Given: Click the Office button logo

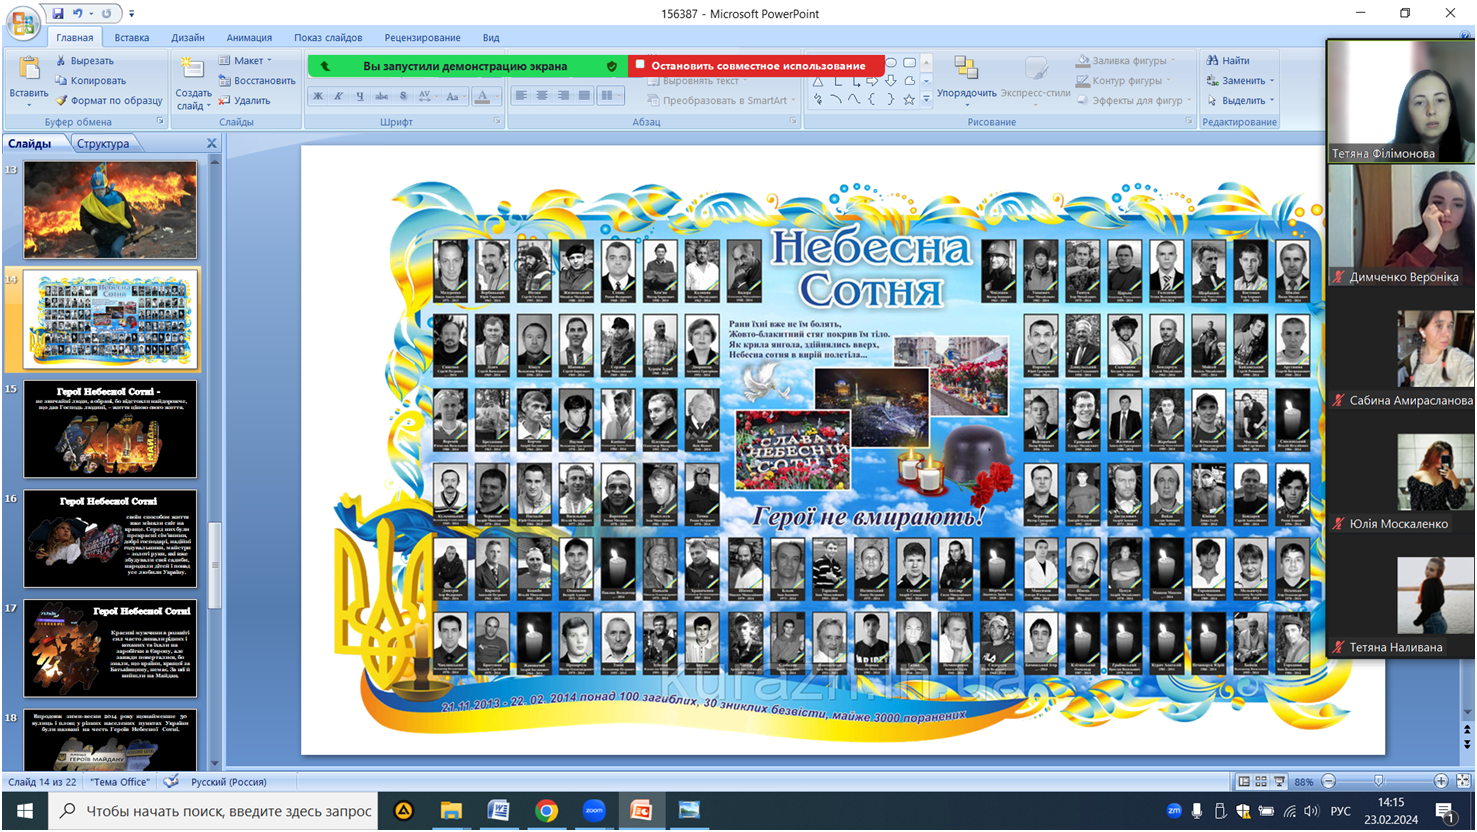Looking at the screenshot, I should click(22, 22).
